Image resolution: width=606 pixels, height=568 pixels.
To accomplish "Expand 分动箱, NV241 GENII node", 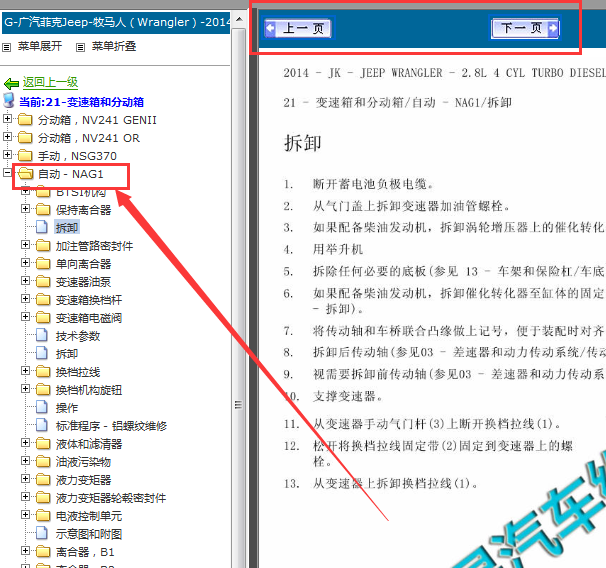I will [7, 118].
